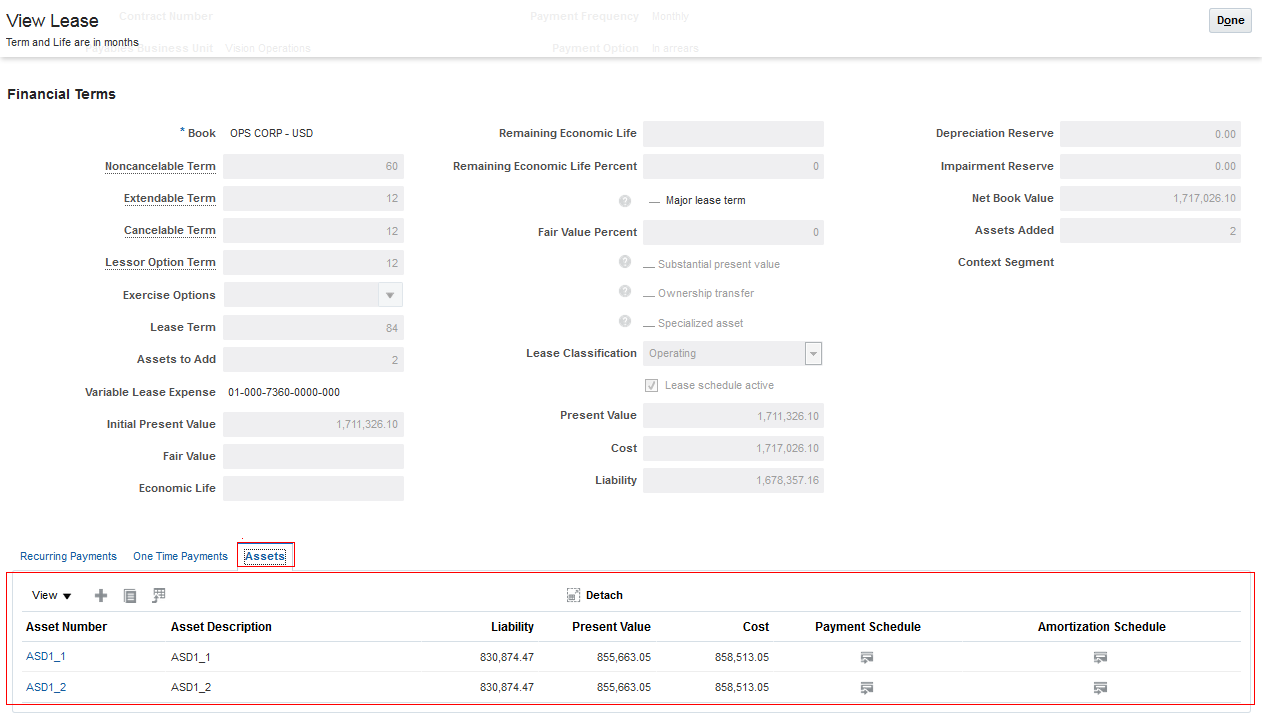Click the Assets Added field
1262x714 pixels.
(x=1150, y=230)
